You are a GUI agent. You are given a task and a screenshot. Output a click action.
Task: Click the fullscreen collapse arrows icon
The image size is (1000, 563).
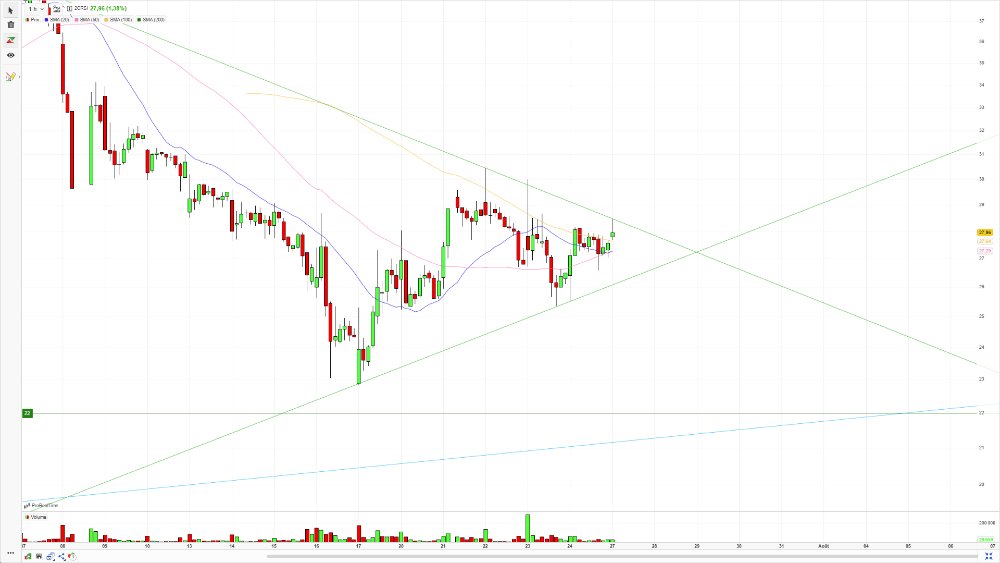click(x=989, y=557)
